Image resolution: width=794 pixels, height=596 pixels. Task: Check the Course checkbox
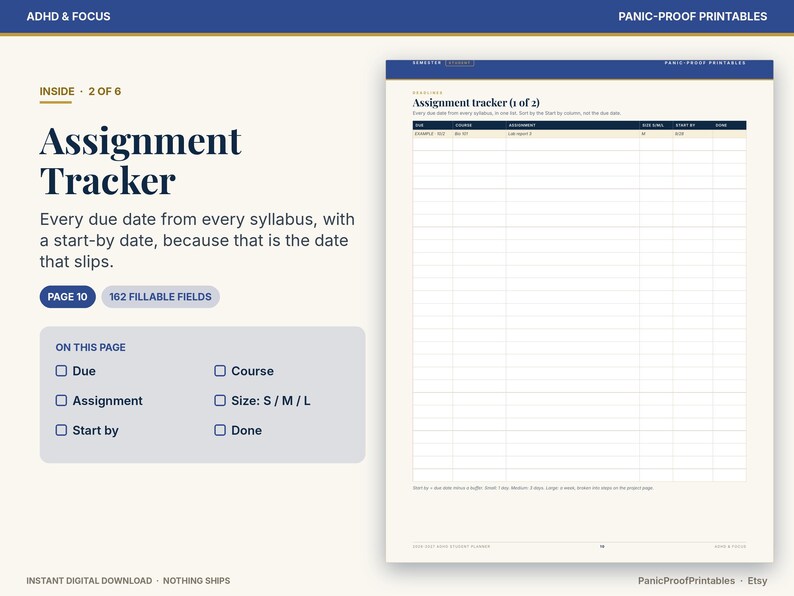tap(220, 371)
